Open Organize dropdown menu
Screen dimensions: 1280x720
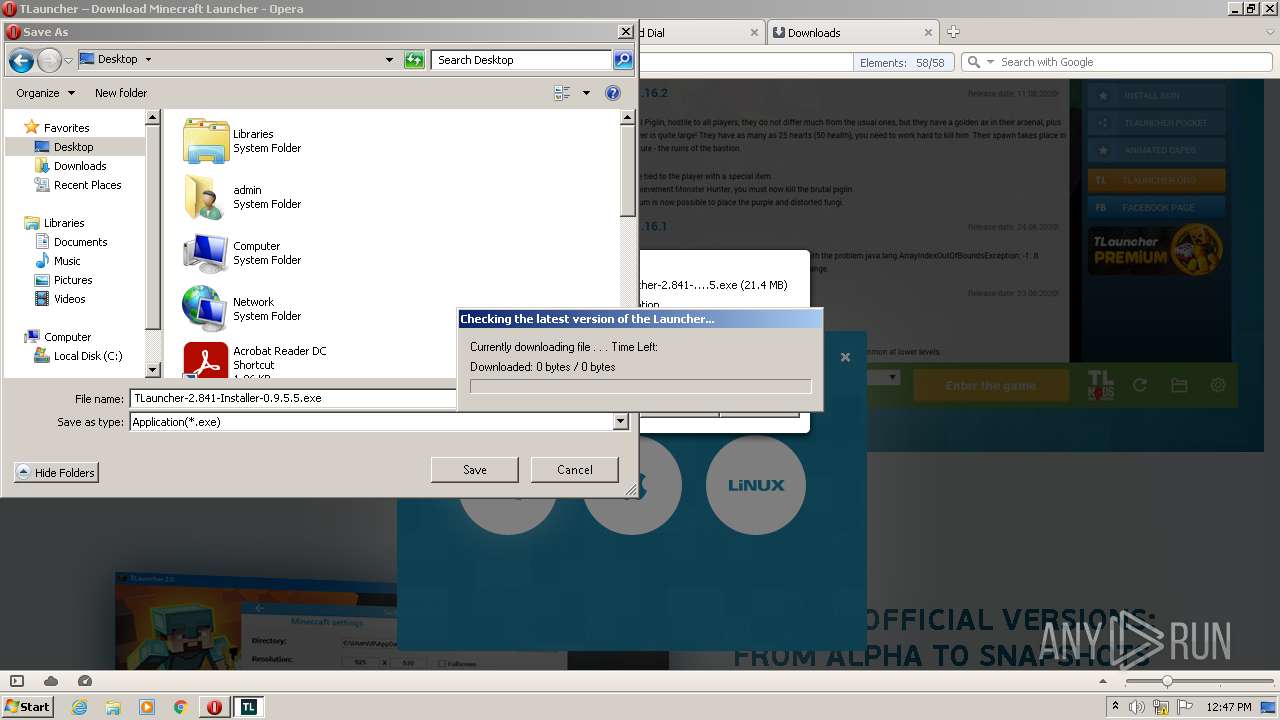(x=45, y=93)
